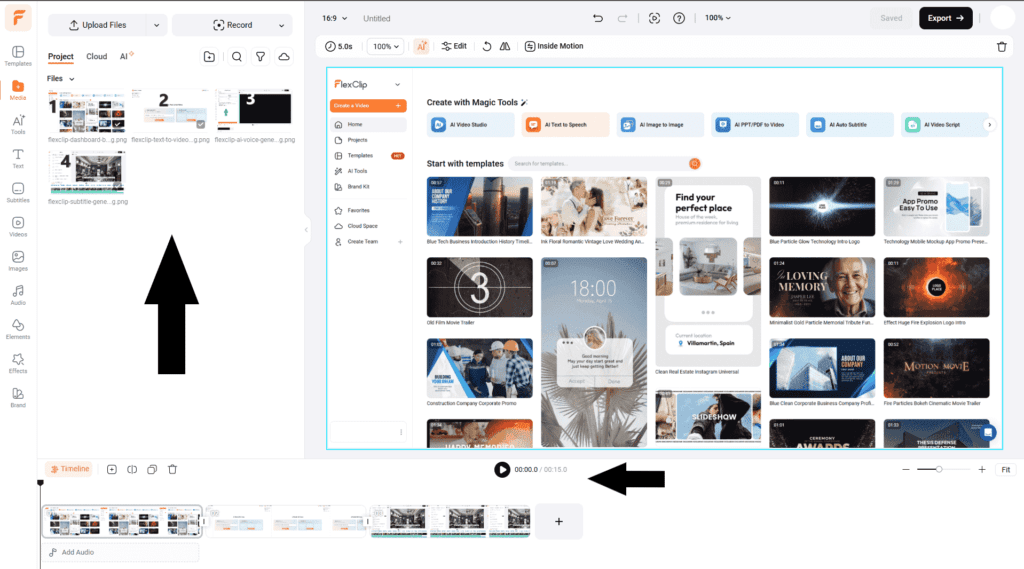Open the Record dropdown arrow
Viewport: 1024px width, 569px height.
pyautogui.click(x=281, y=25)
